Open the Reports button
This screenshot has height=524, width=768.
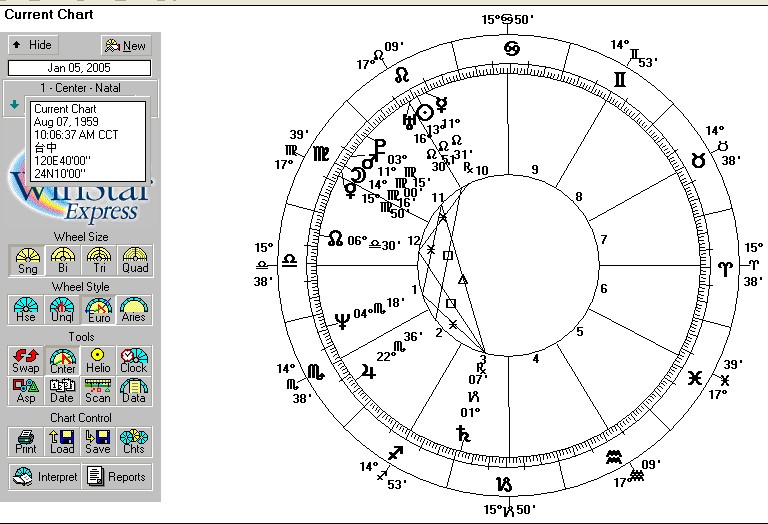117,477
